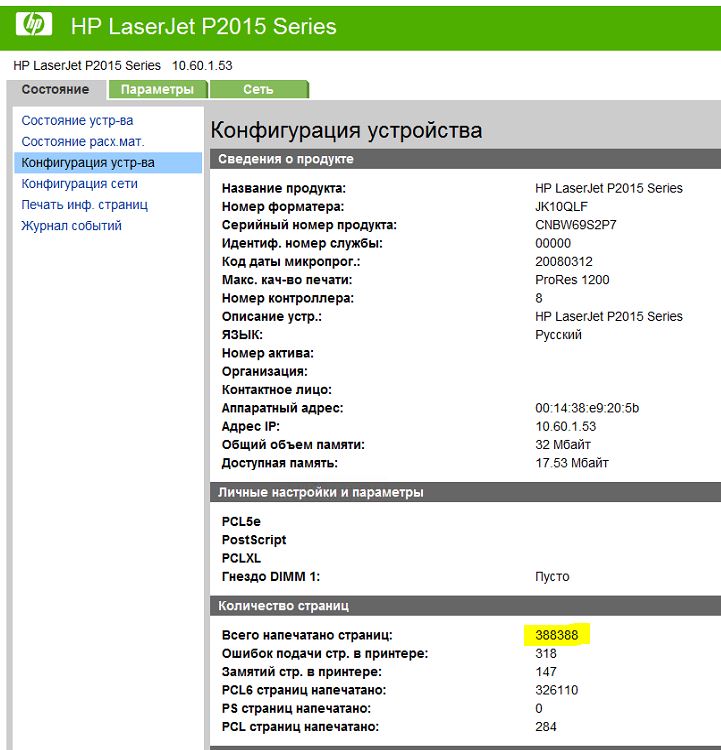Click the formatter number JK10QLF
This screenshot has width=721, height=750.
(x=561, y=207)
